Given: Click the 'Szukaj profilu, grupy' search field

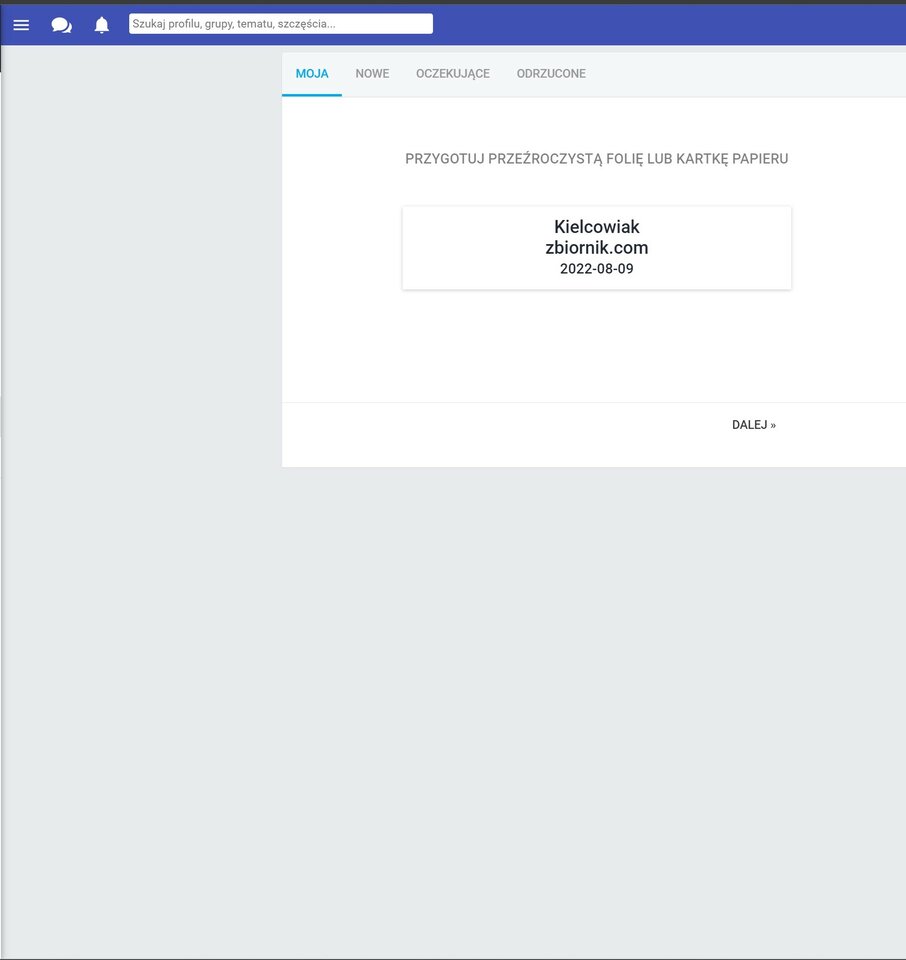Looking at the screenshot, I should click(280, 23).
